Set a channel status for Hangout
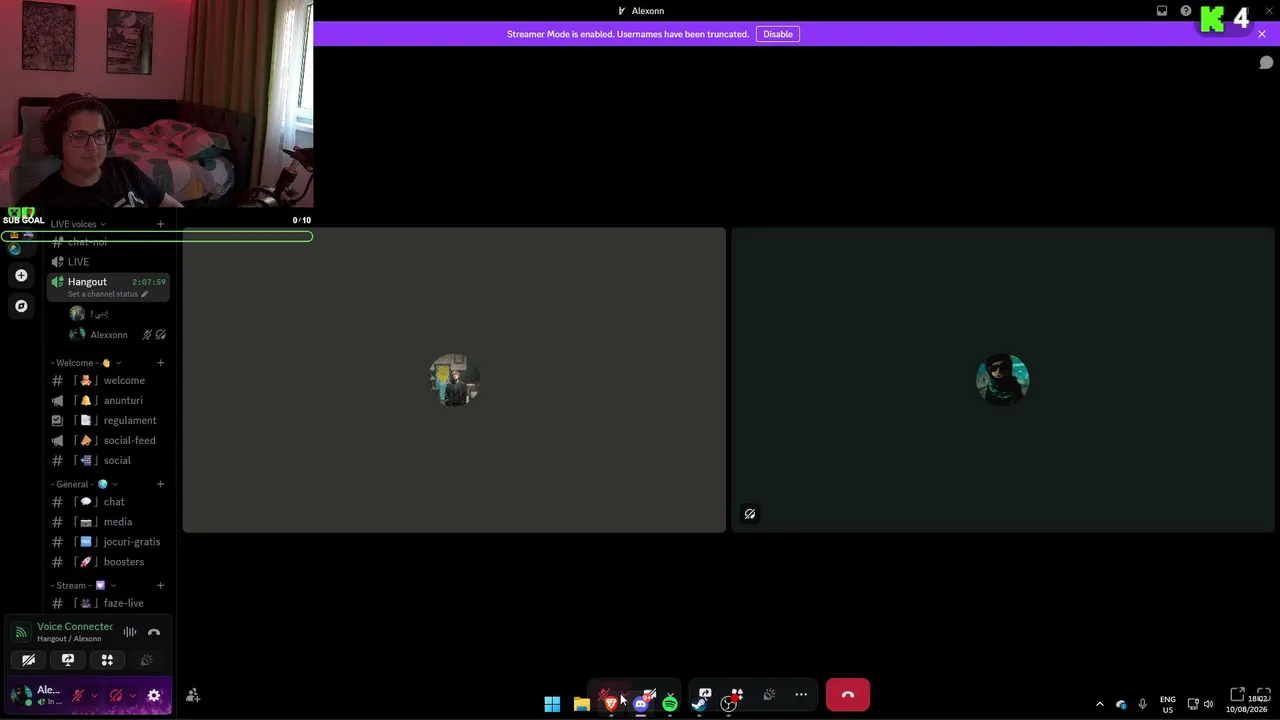 point(108,295)
